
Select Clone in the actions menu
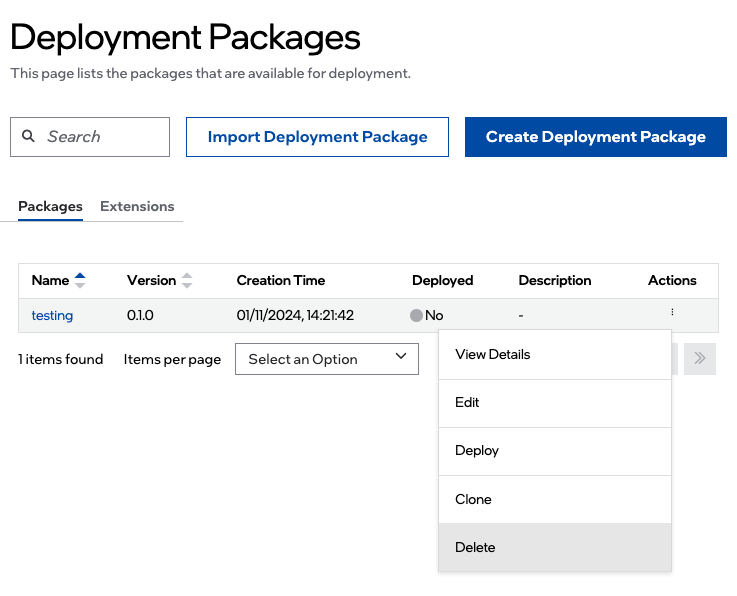tap(555, 500)
